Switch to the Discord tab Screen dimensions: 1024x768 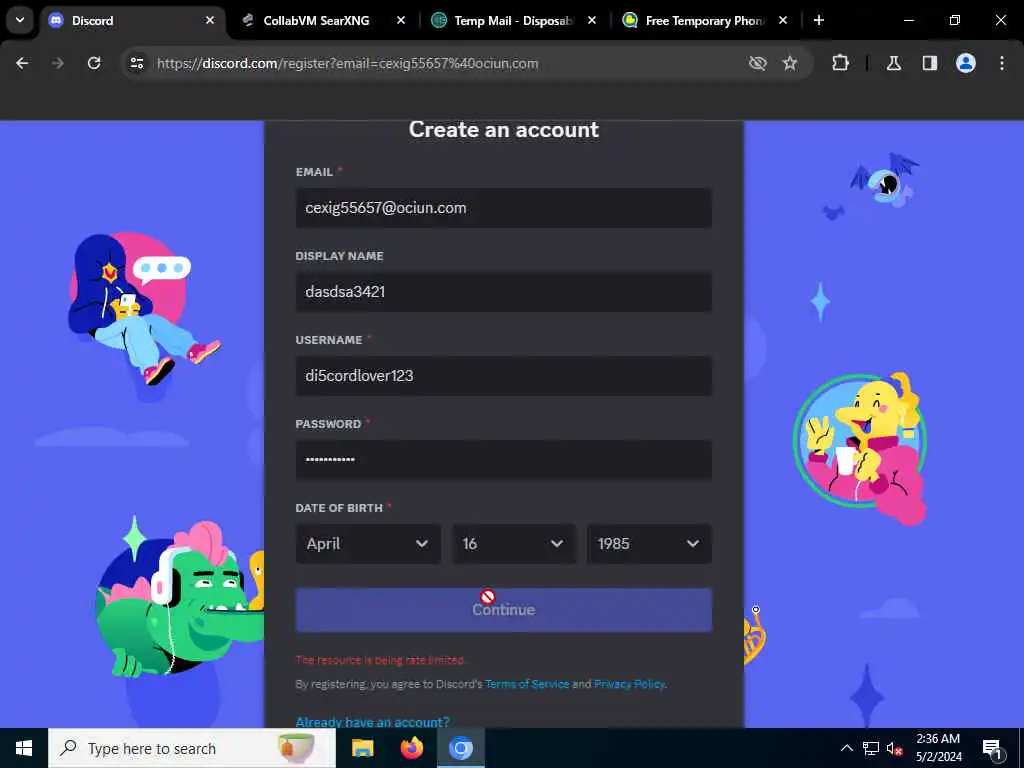[133, 21]
